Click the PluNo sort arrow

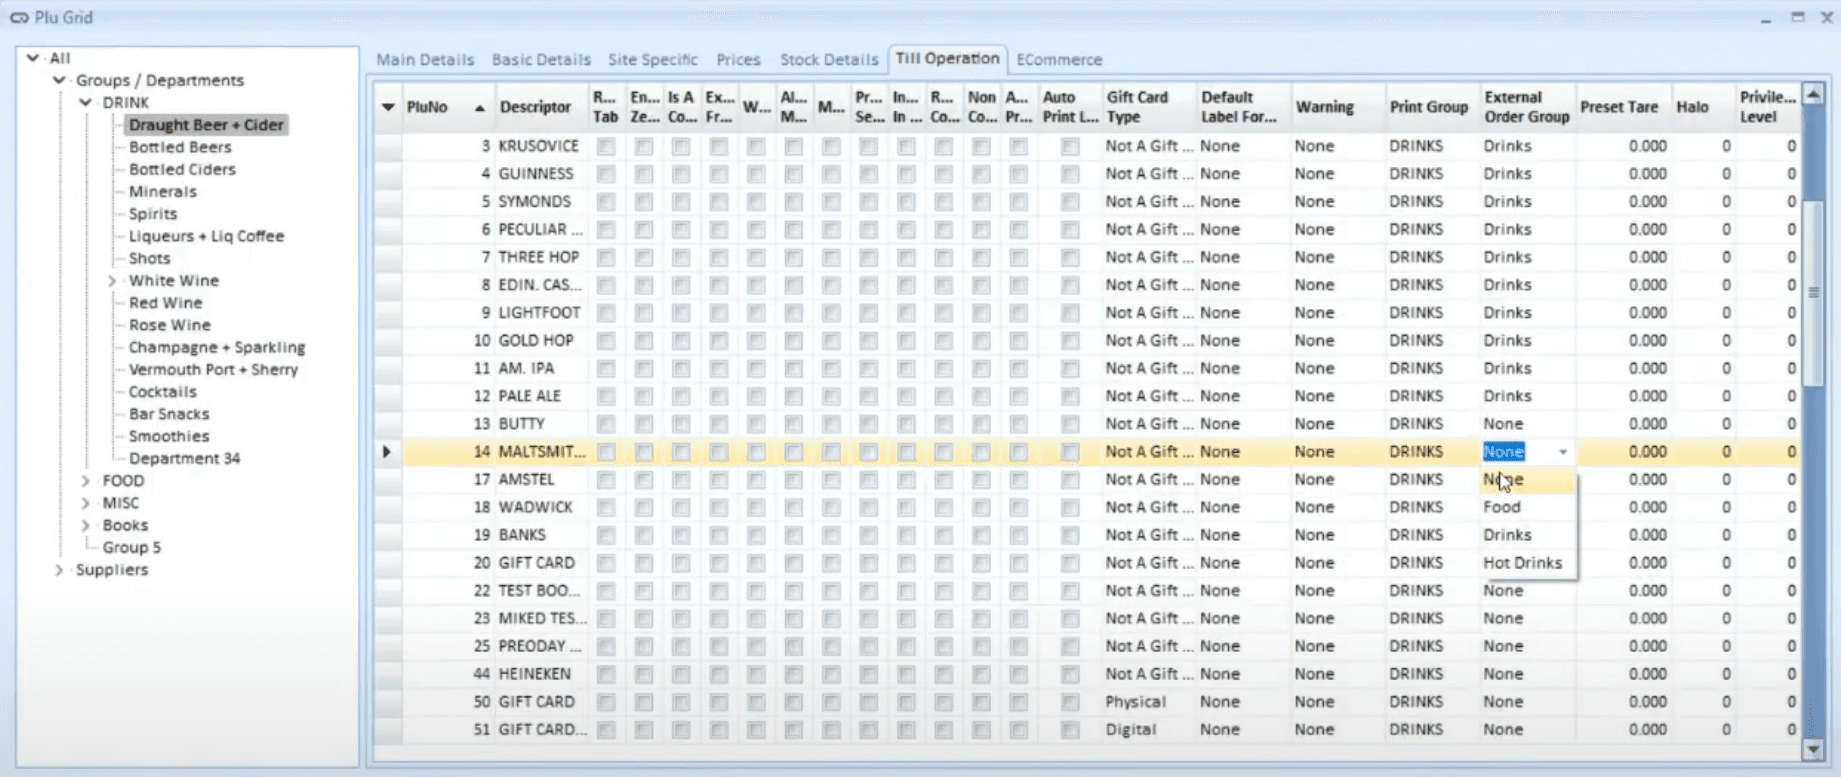tap(480, 108)
